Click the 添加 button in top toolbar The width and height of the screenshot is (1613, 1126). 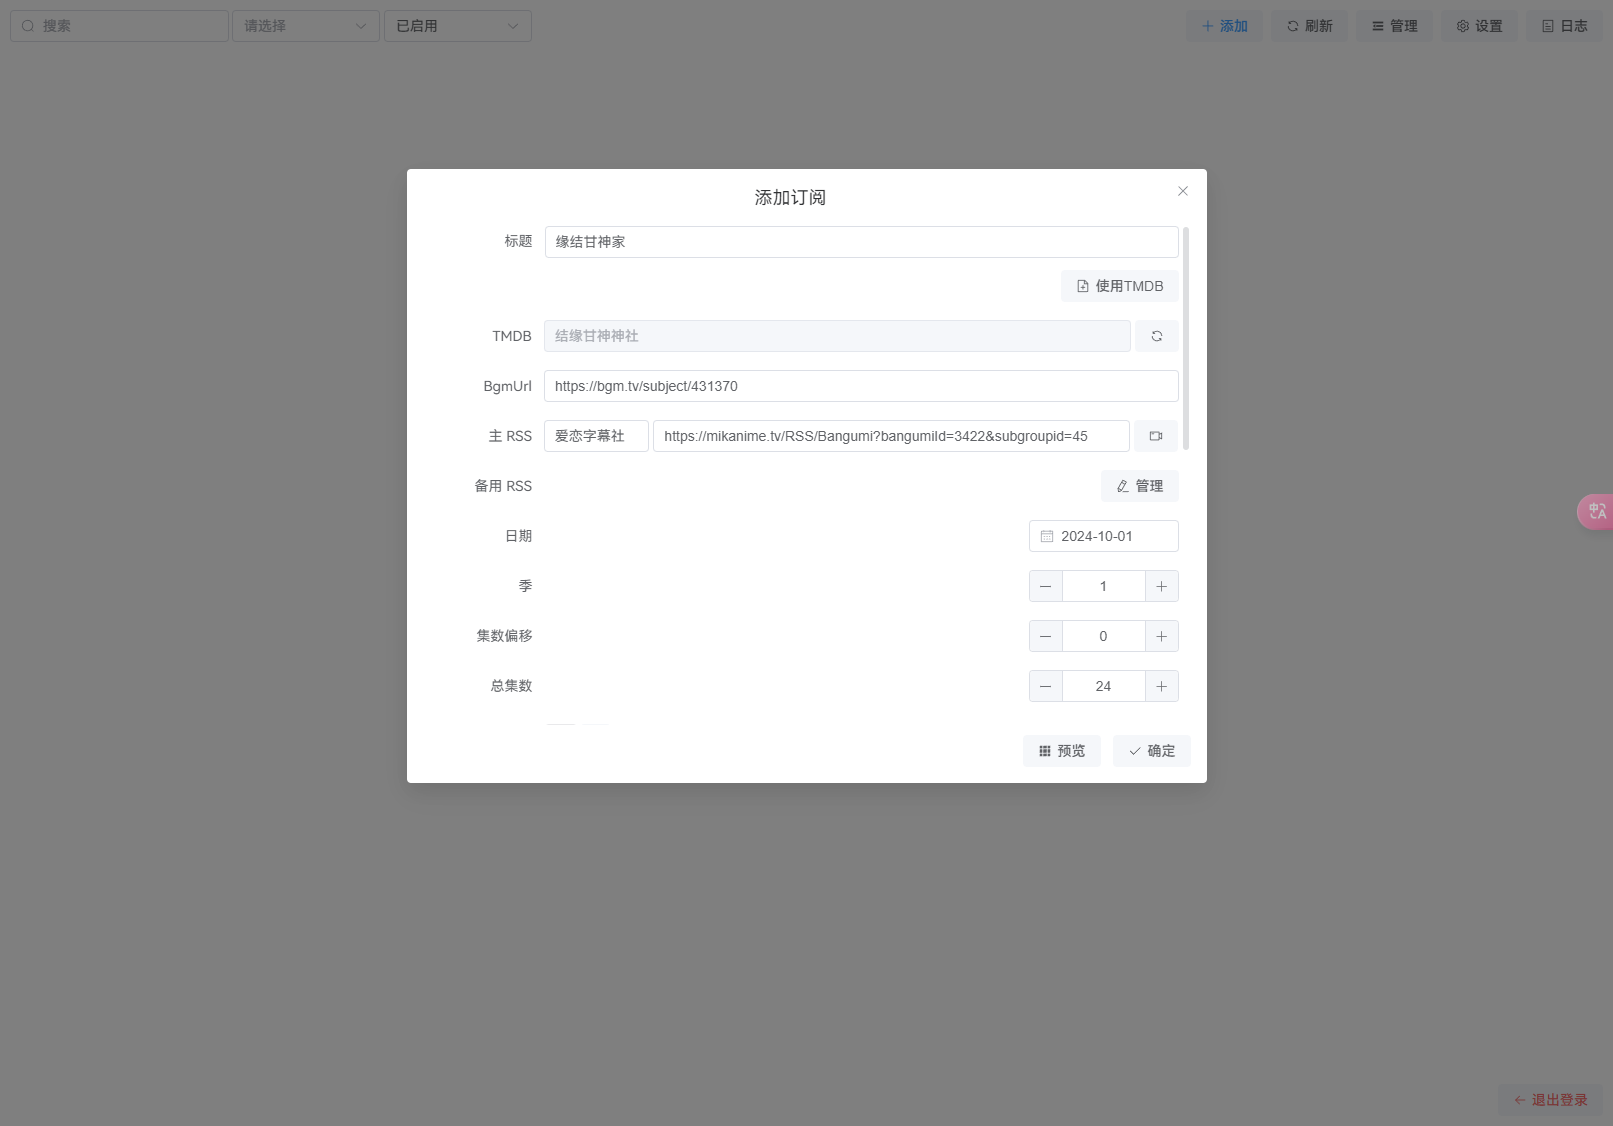coord(1225,26)
